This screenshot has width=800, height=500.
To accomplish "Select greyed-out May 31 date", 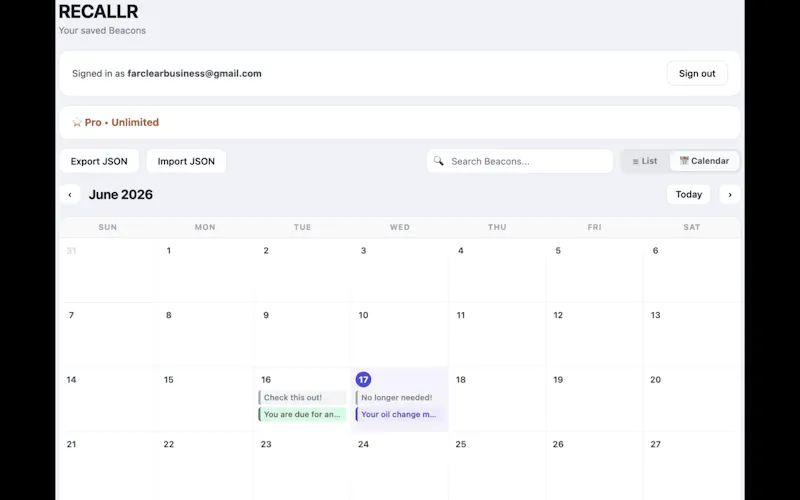I will (x=71, y=251).
